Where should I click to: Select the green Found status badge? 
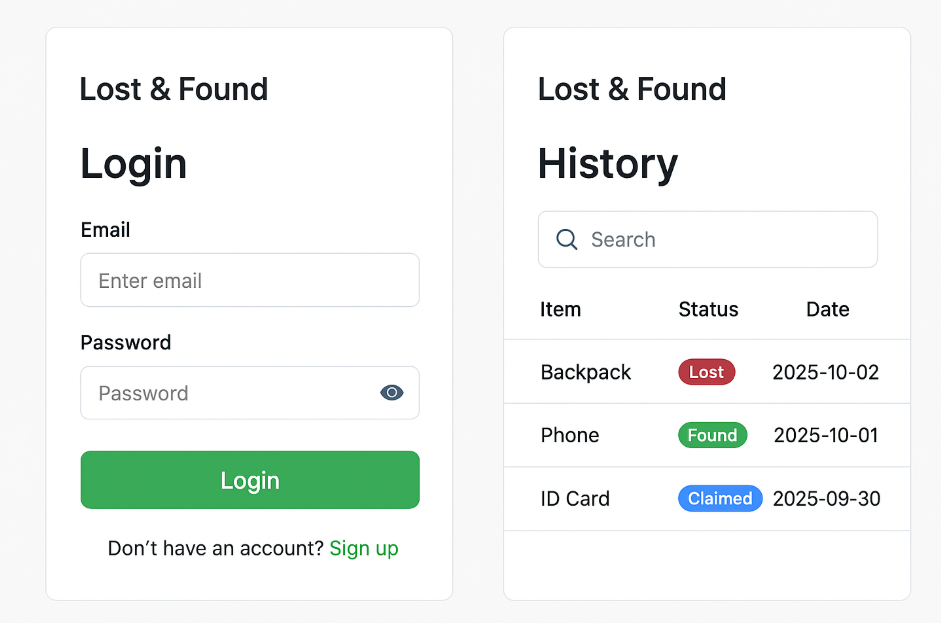[x=712, y=435]
